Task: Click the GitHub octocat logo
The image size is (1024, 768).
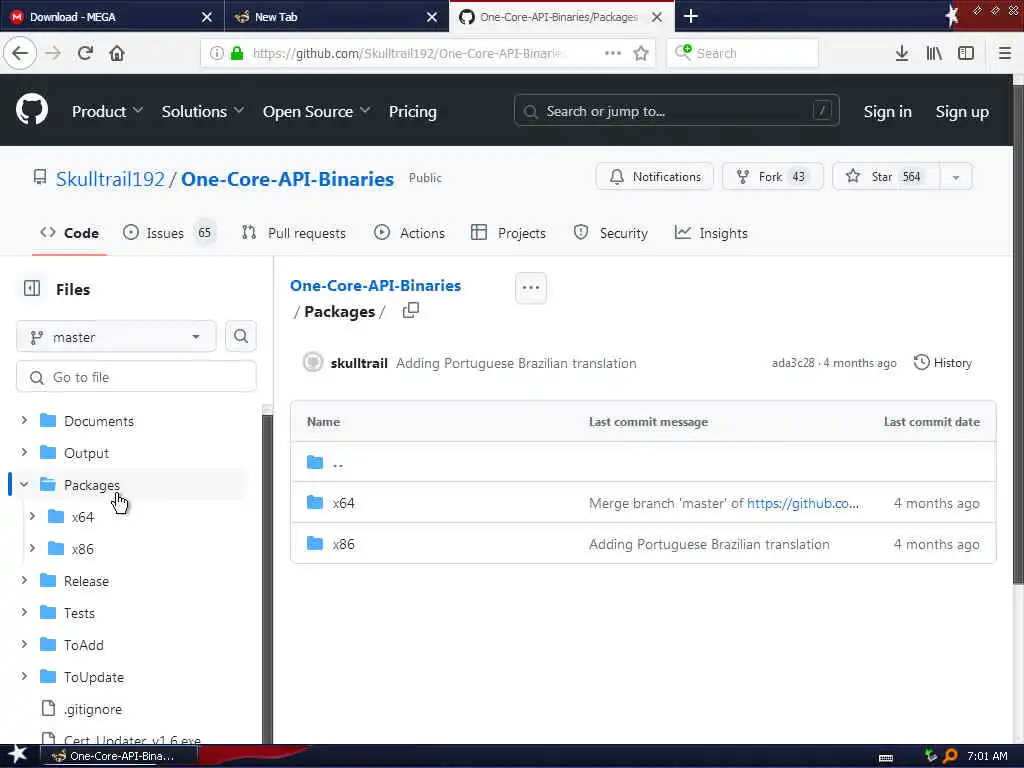Action: pos(32,110)
